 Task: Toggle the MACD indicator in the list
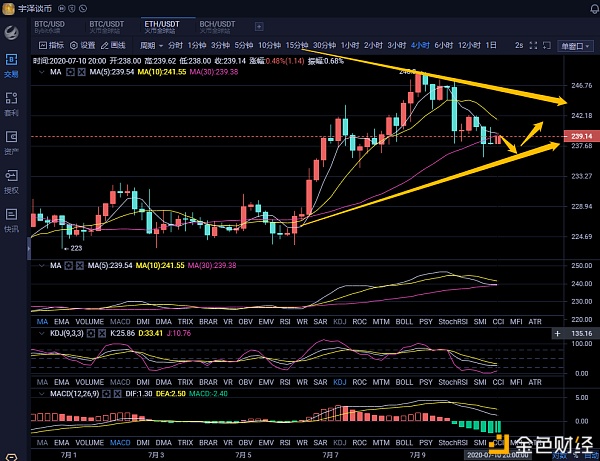pos(119,319)
